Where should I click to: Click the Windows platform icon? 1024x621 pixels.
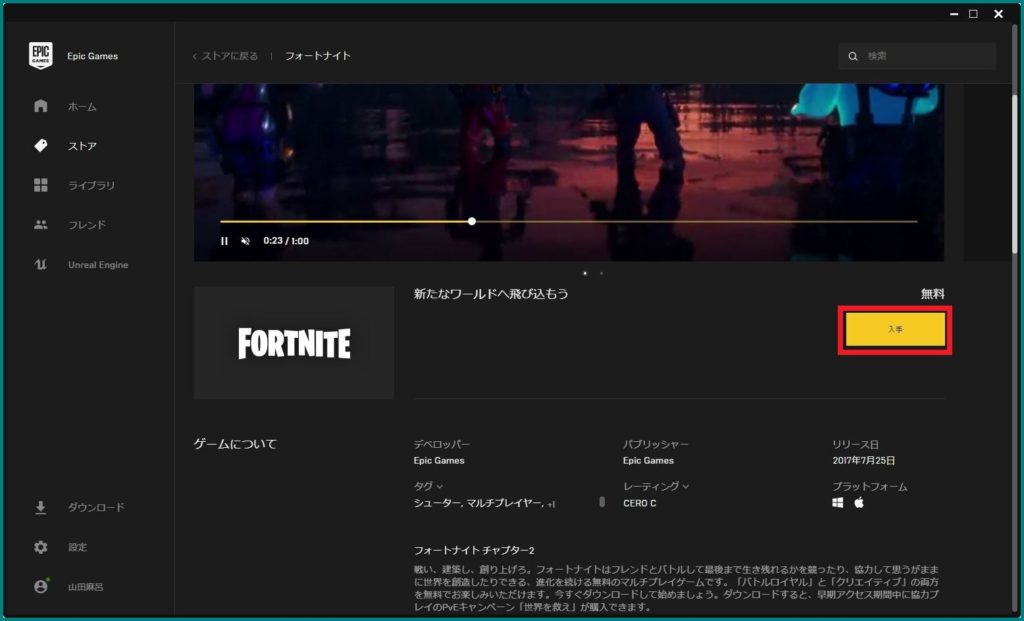pyautogui.click(x=838, y=503)
